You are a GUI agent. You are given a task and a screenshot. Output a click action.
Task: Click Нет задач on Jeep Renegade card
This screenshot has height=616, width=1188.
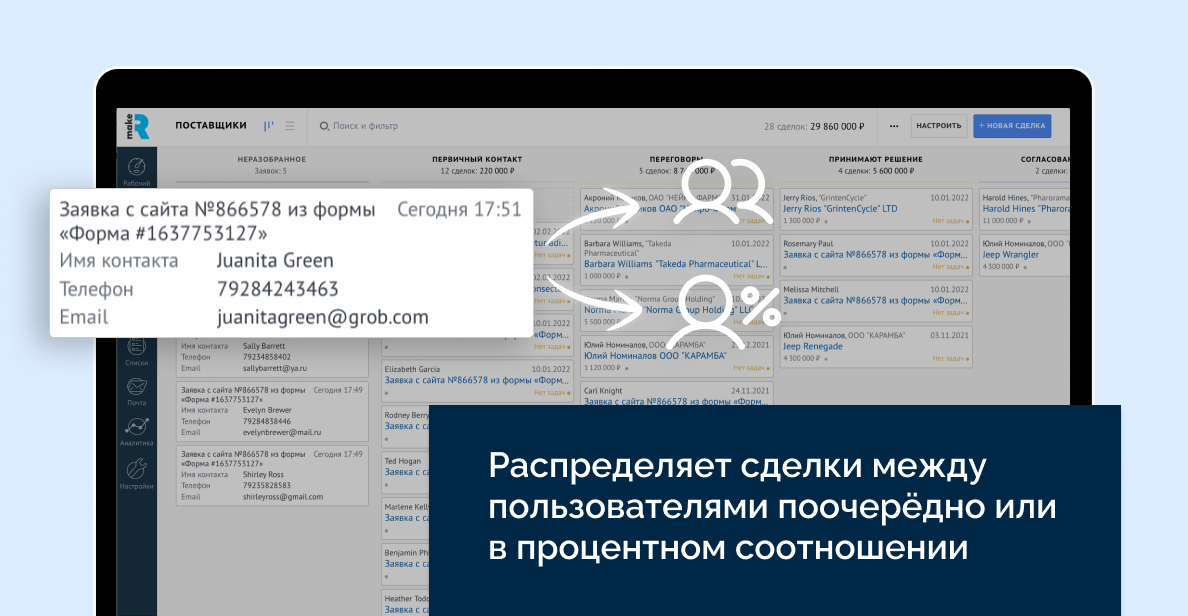pos(949,358)
